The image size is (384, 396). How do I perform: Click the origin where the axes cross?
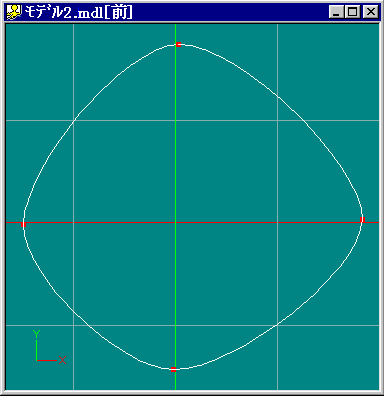pos(175,222)
